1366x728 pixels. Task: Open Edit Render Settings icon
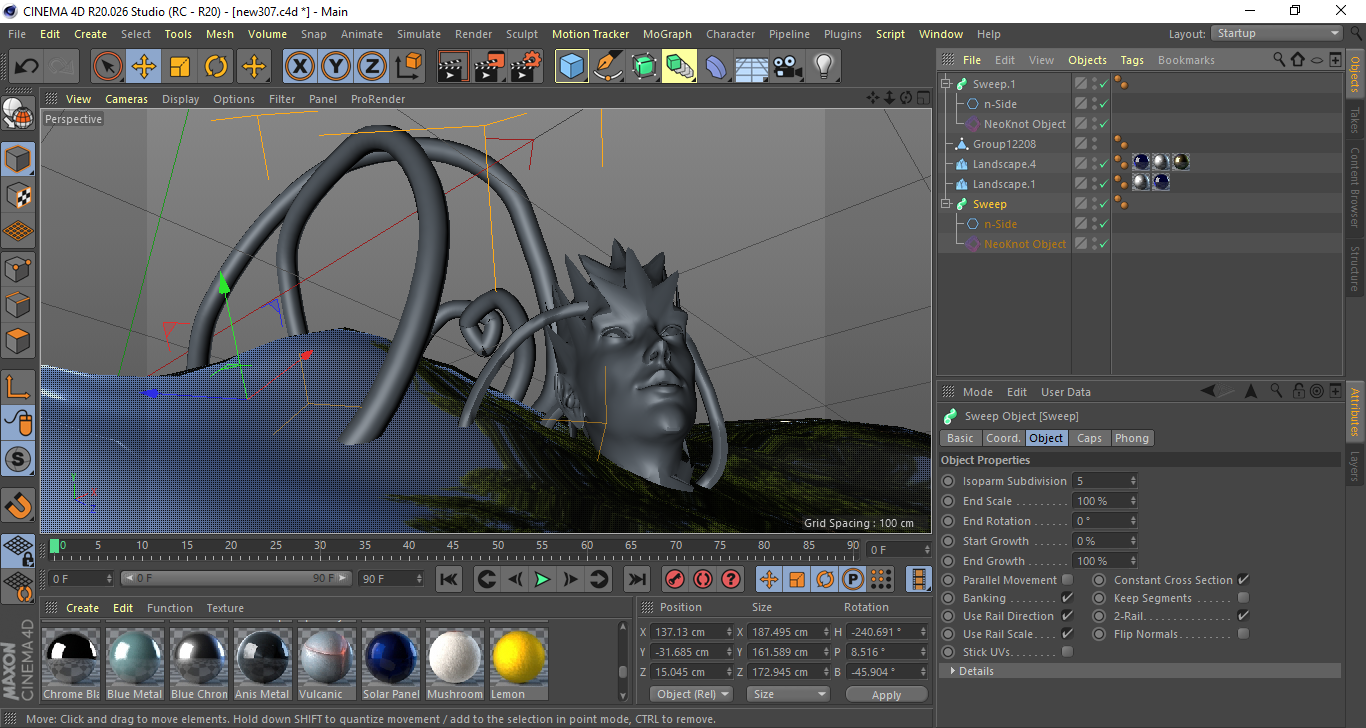pos(525,67)
